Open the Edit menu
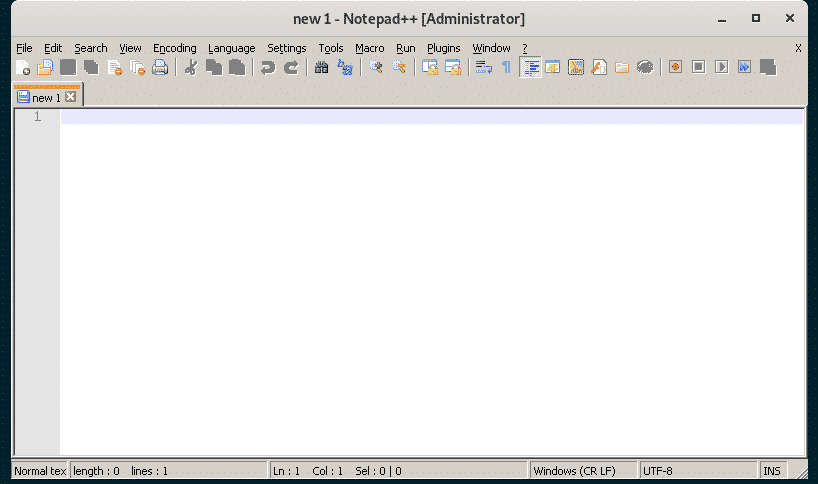The image size is (818, 484). click(x=53, y=48)
